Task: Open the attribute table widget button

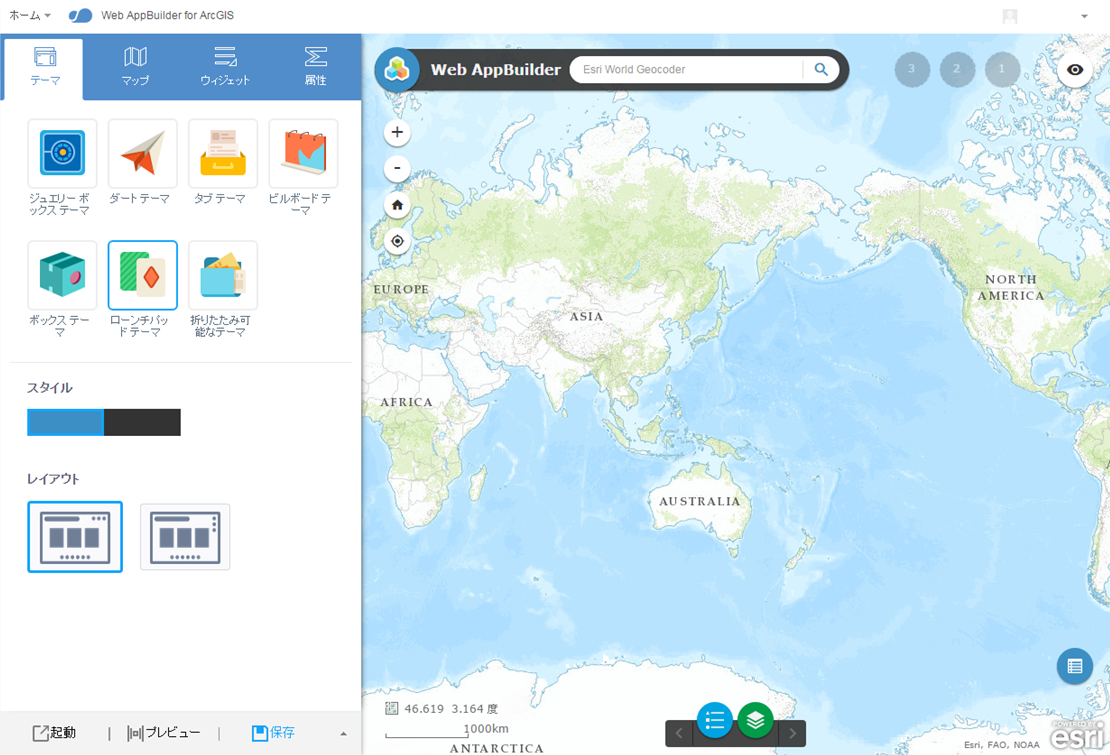Action: click(1075, 666)
